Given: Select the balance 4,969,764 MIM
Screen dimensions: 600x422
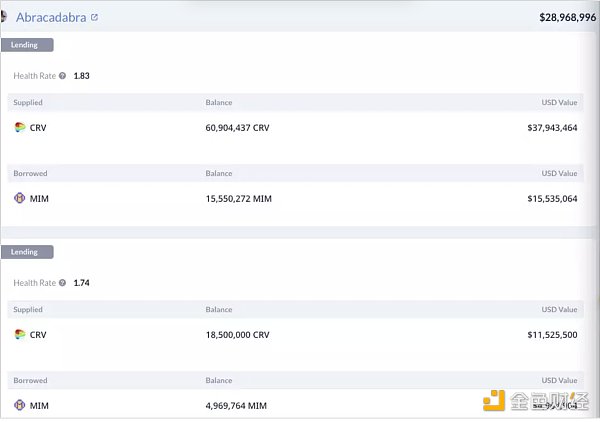Looking at the screenshot, I should [x=236, y=406].
